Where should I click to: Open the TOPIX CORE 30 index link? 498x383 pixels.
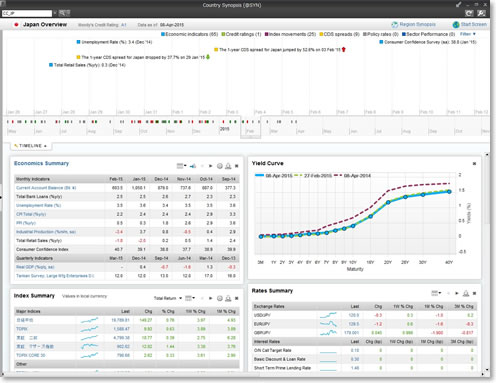[31, 355]
